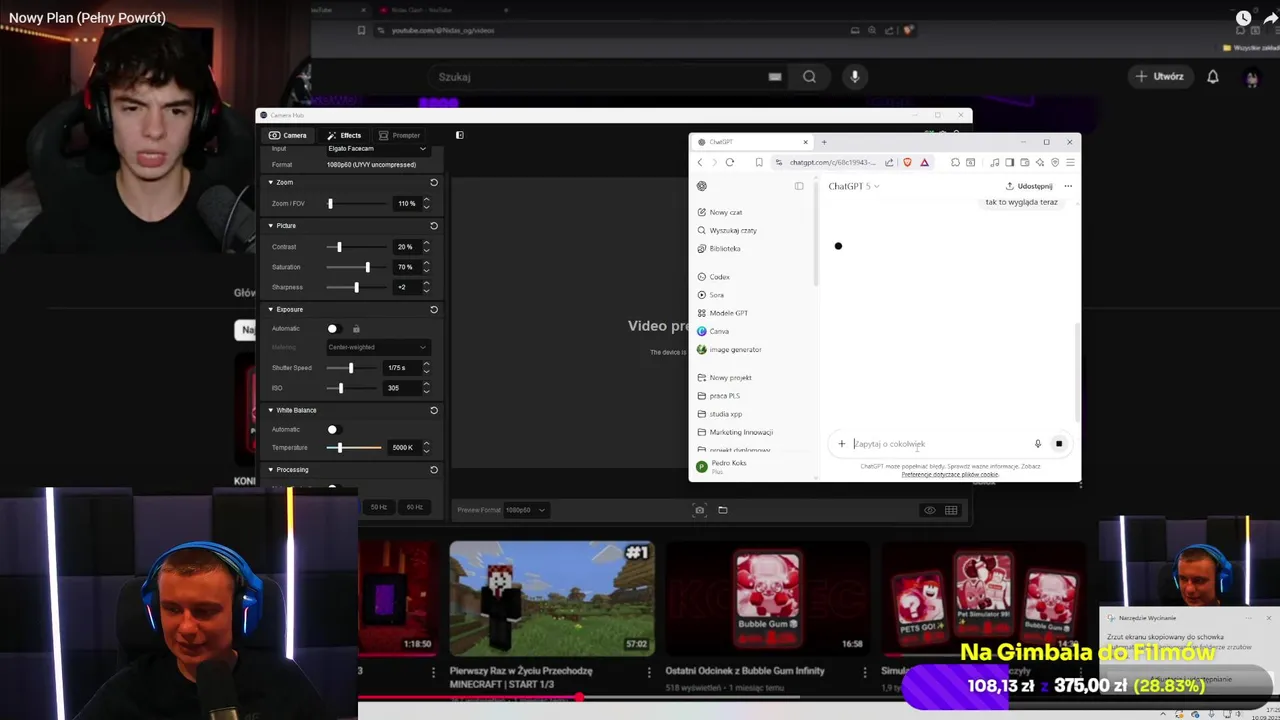1280x720 pixels.
Task: Click the ChatGPT logo in sidebar
Action: coord(702,186)
